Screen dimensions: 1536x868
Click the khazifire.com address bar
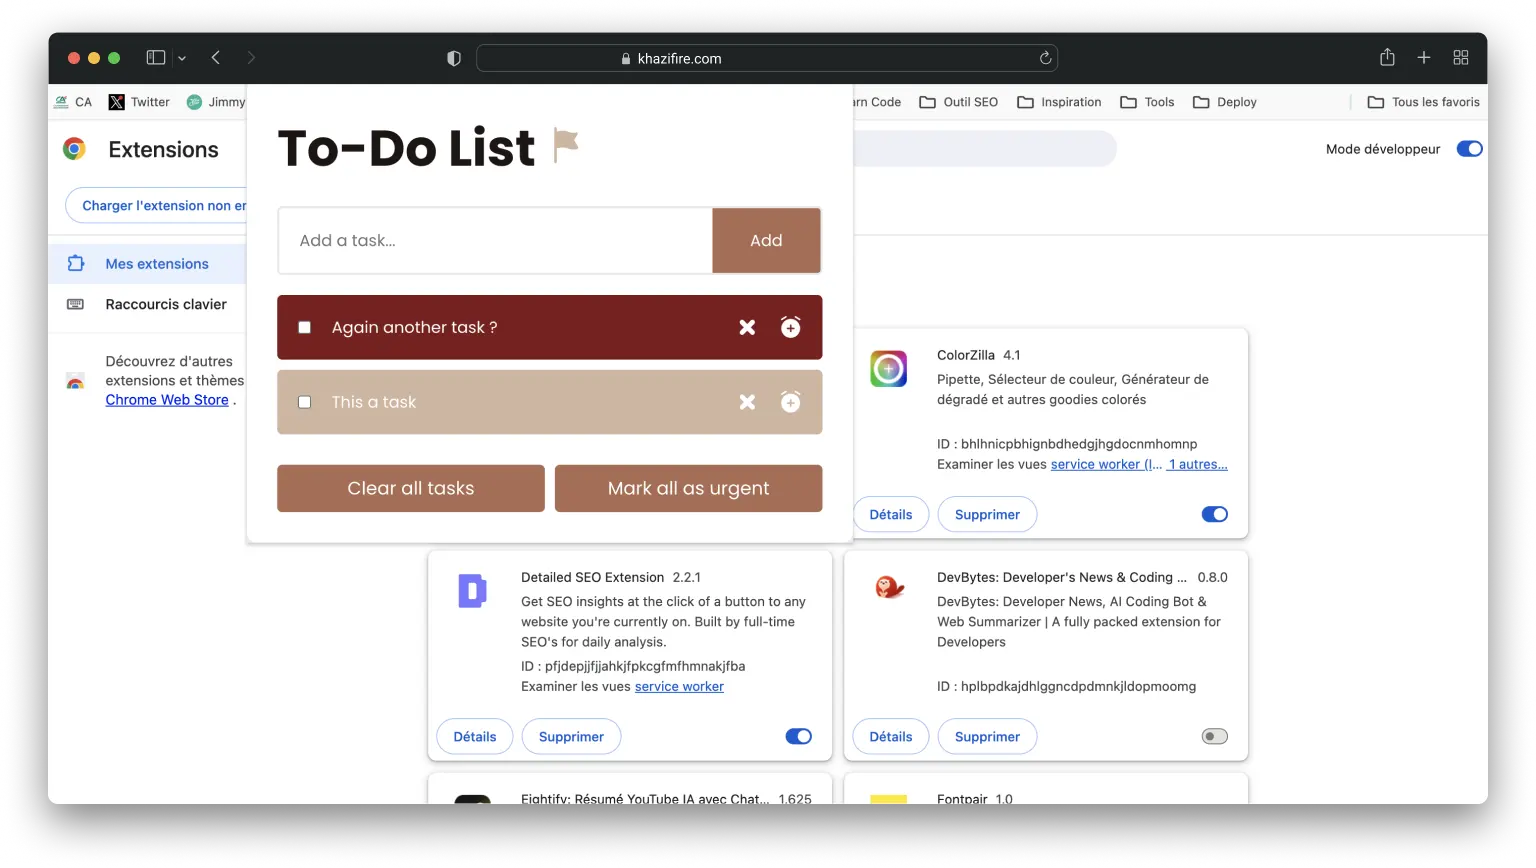(767, 58)
